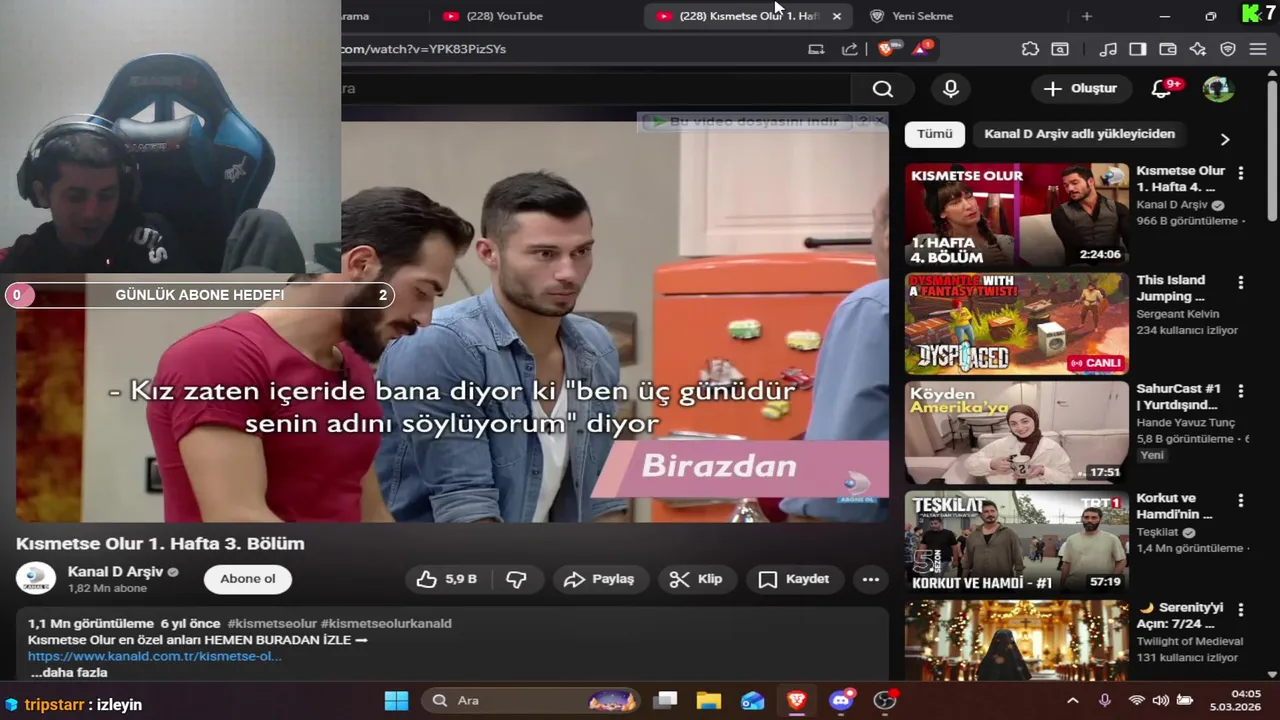Click the Klip scissors button

tap(696, 579)
